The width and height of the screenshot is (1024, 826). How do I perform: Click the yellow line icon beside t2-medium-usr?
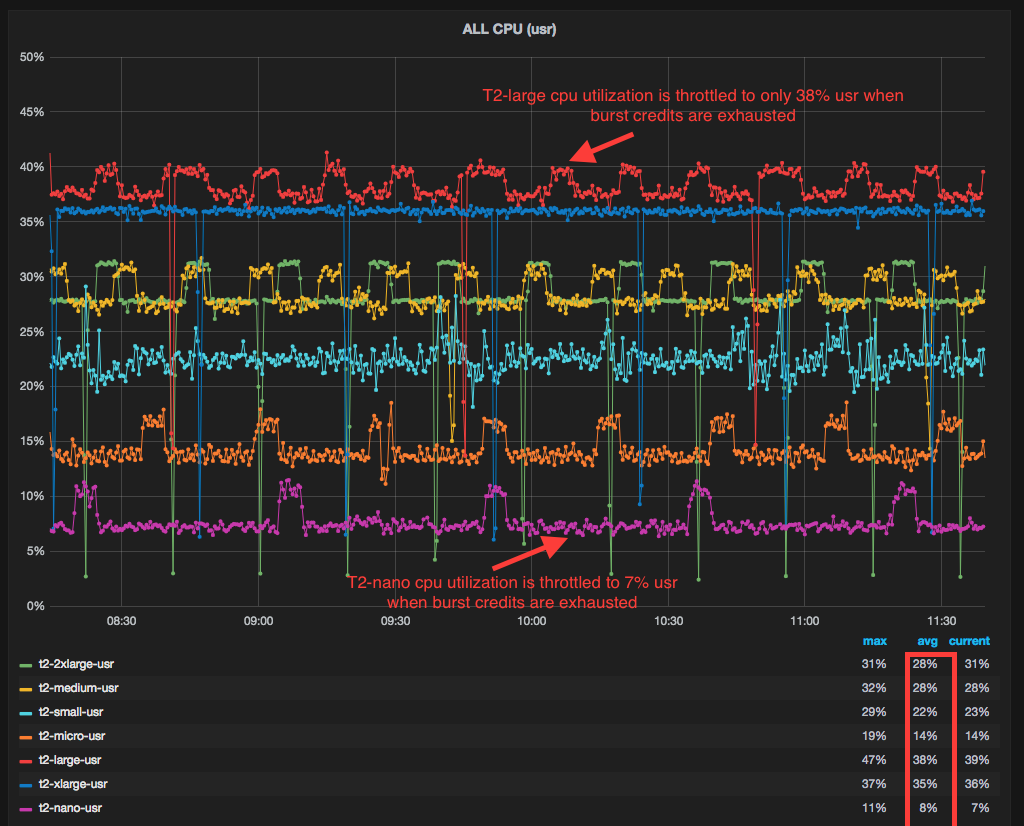(x=24, y=687)
